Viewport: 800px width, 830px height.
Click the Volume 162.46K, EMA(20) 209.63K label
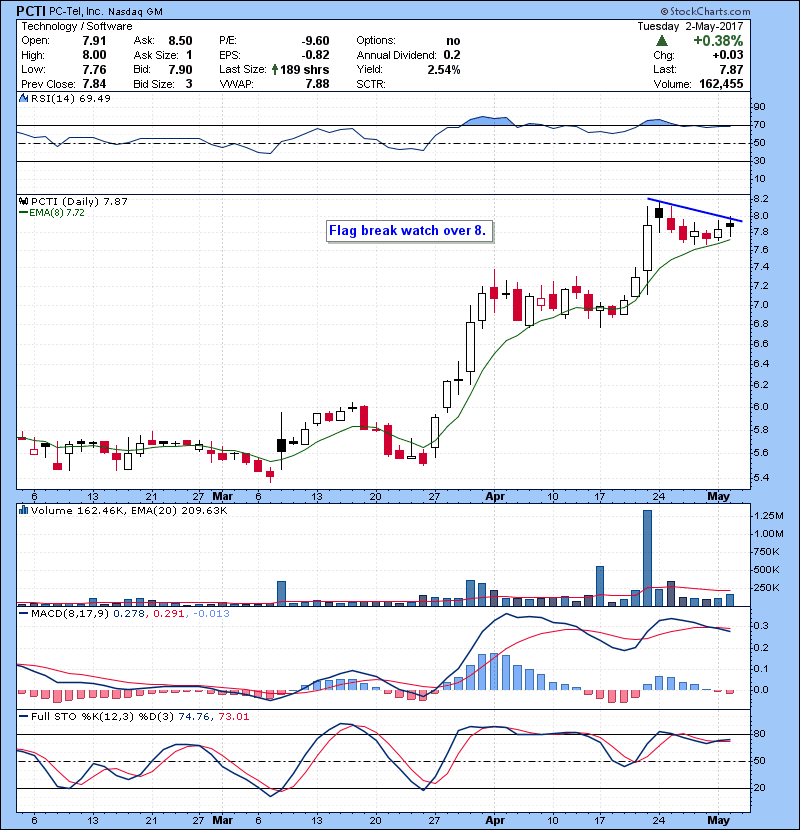129,510
